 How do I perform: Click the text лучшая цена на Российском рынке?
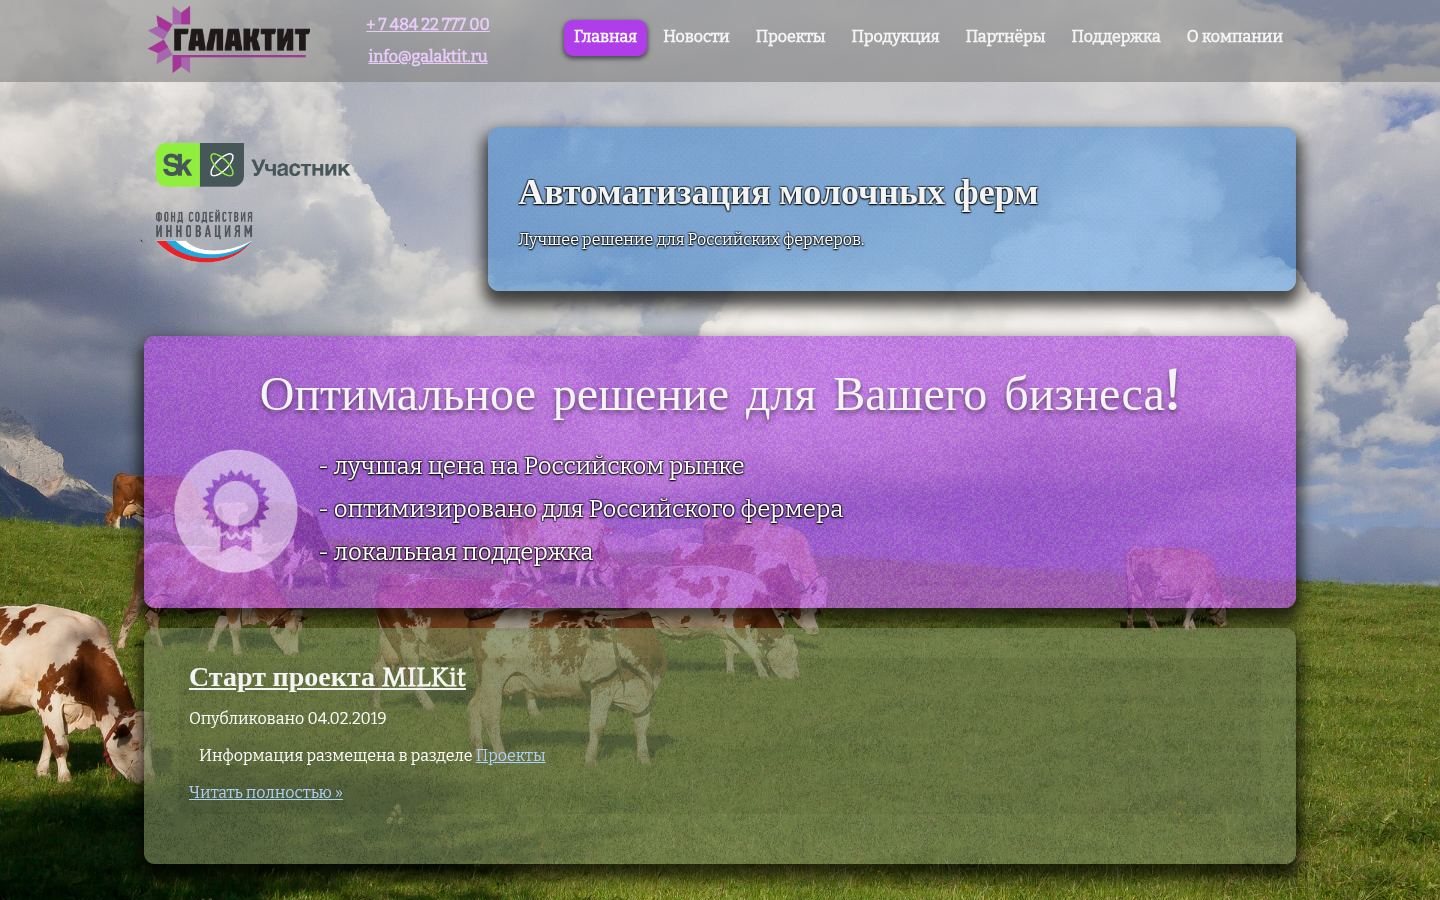coord(531,466)
